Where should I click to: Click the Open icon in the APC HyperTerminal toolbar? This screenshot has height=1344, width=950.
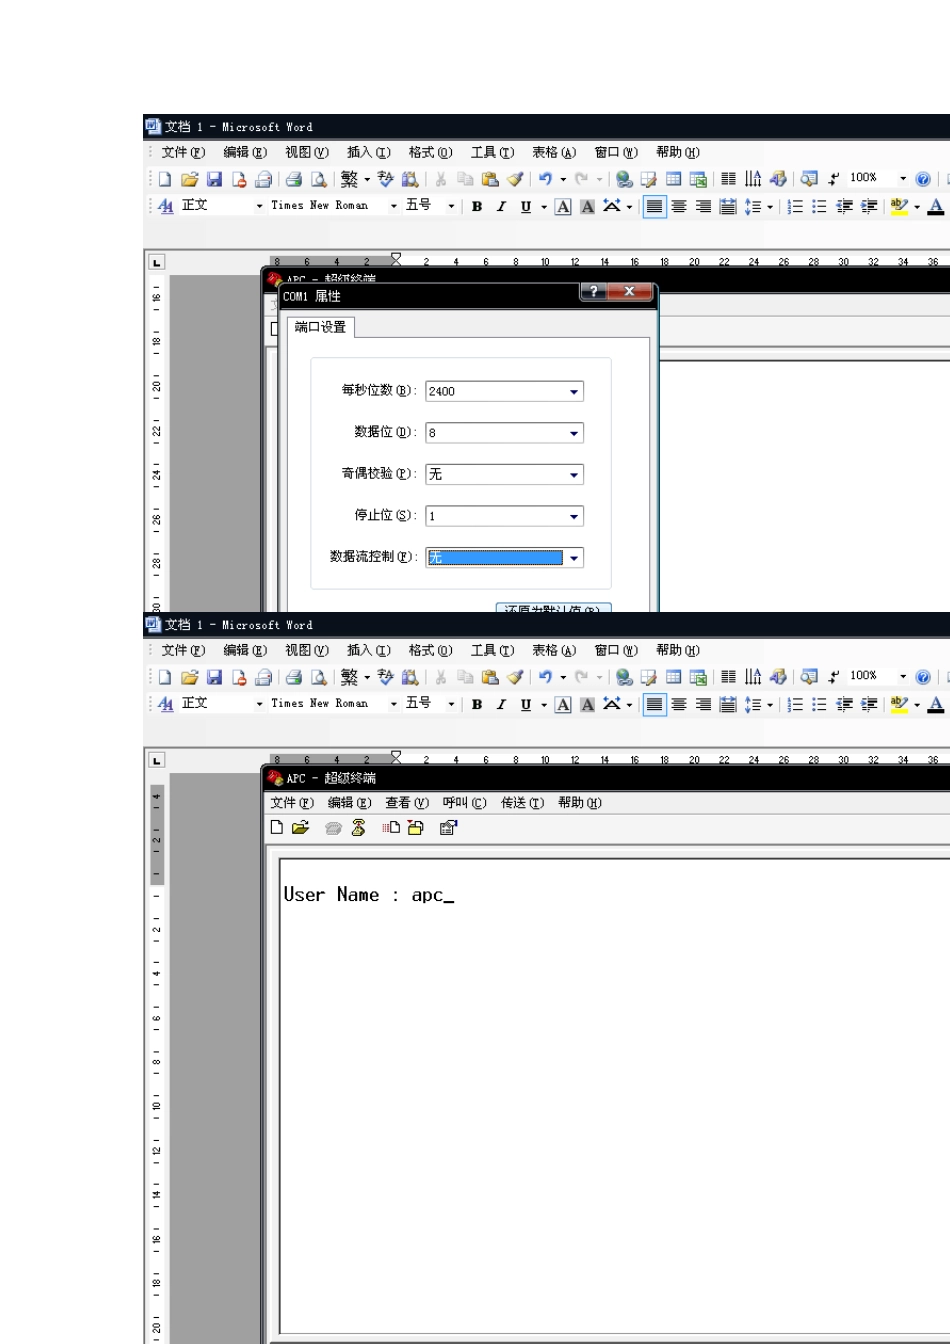(300, 828)
